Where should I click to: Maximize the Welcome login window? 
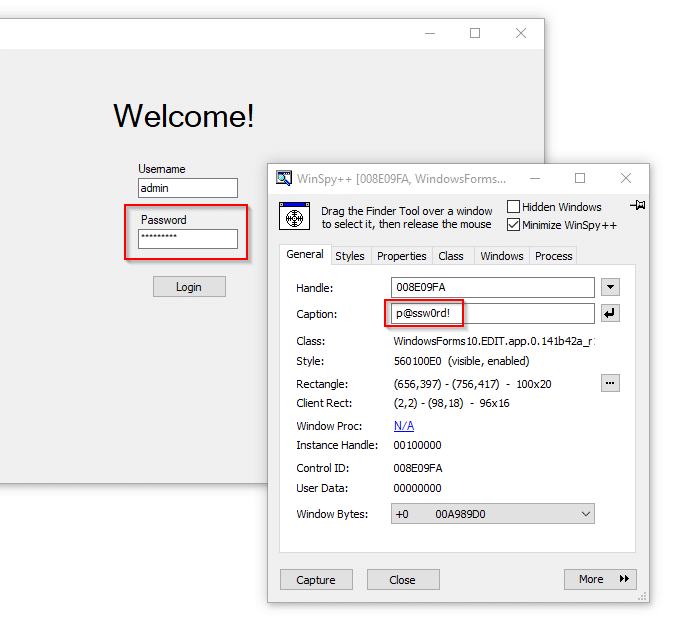click(475, 33)
